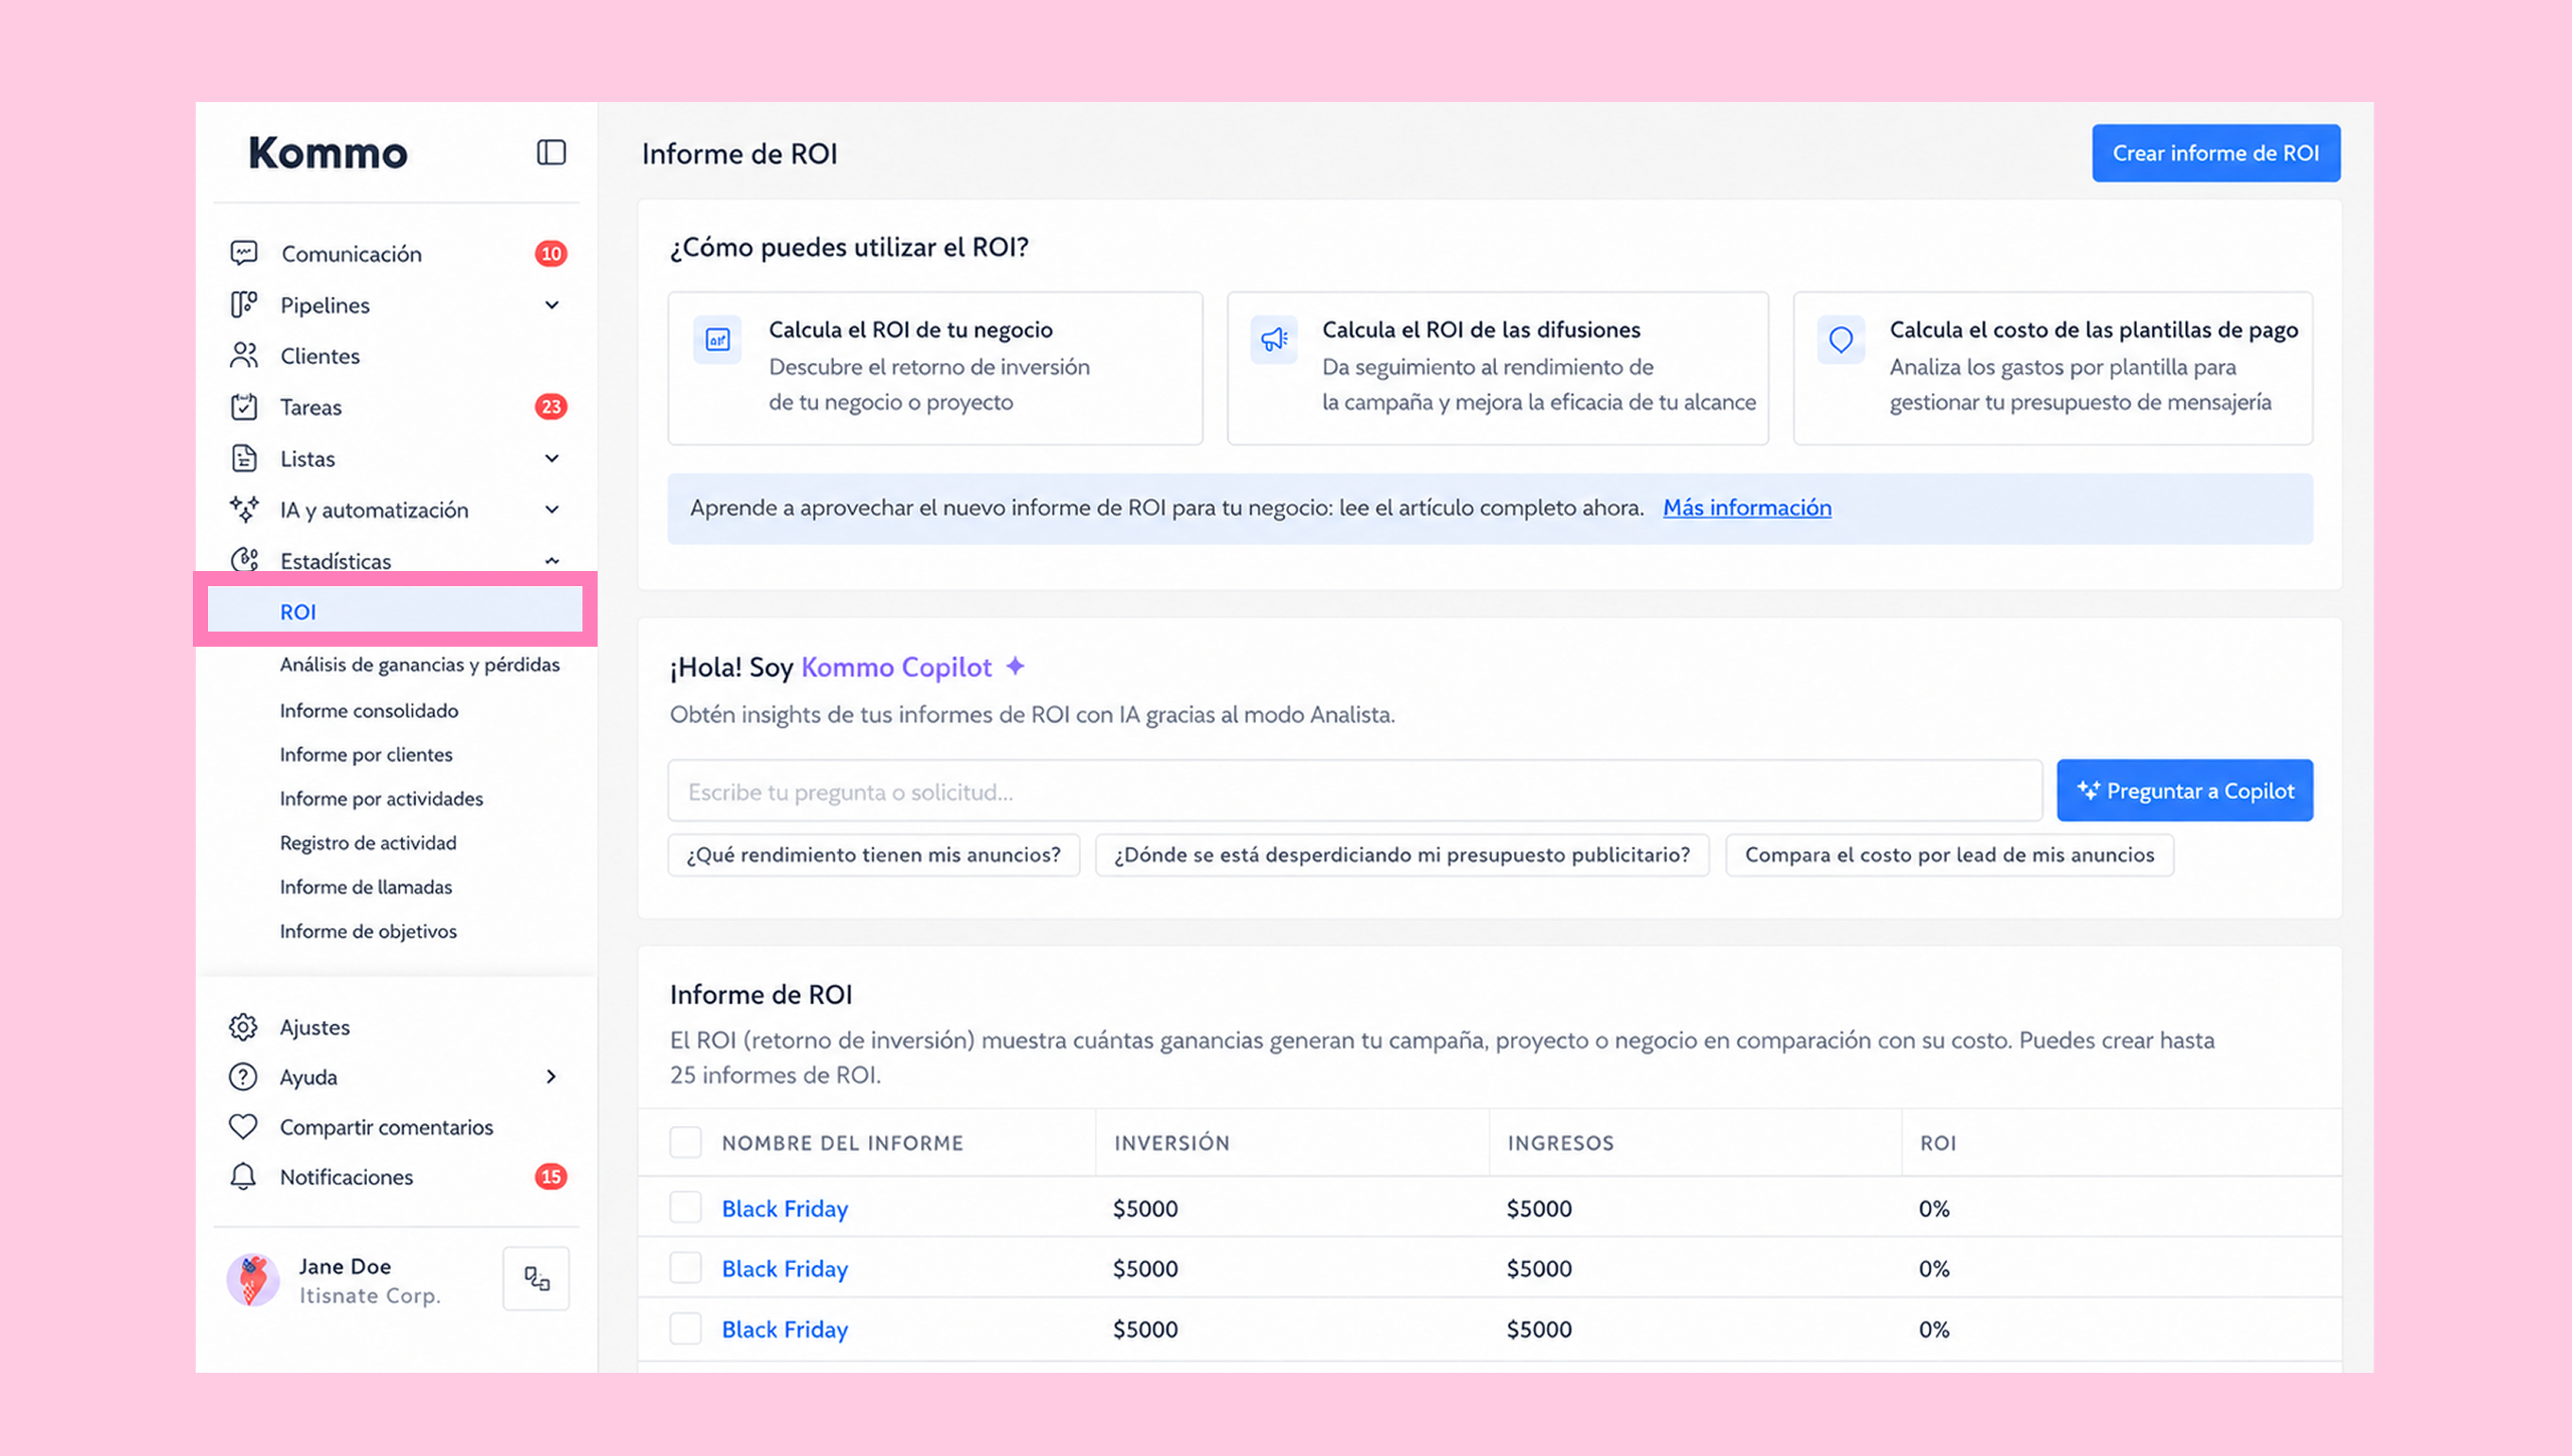Follow the Más información link
This screenshot has height=1456, width=2572.
1747,507
